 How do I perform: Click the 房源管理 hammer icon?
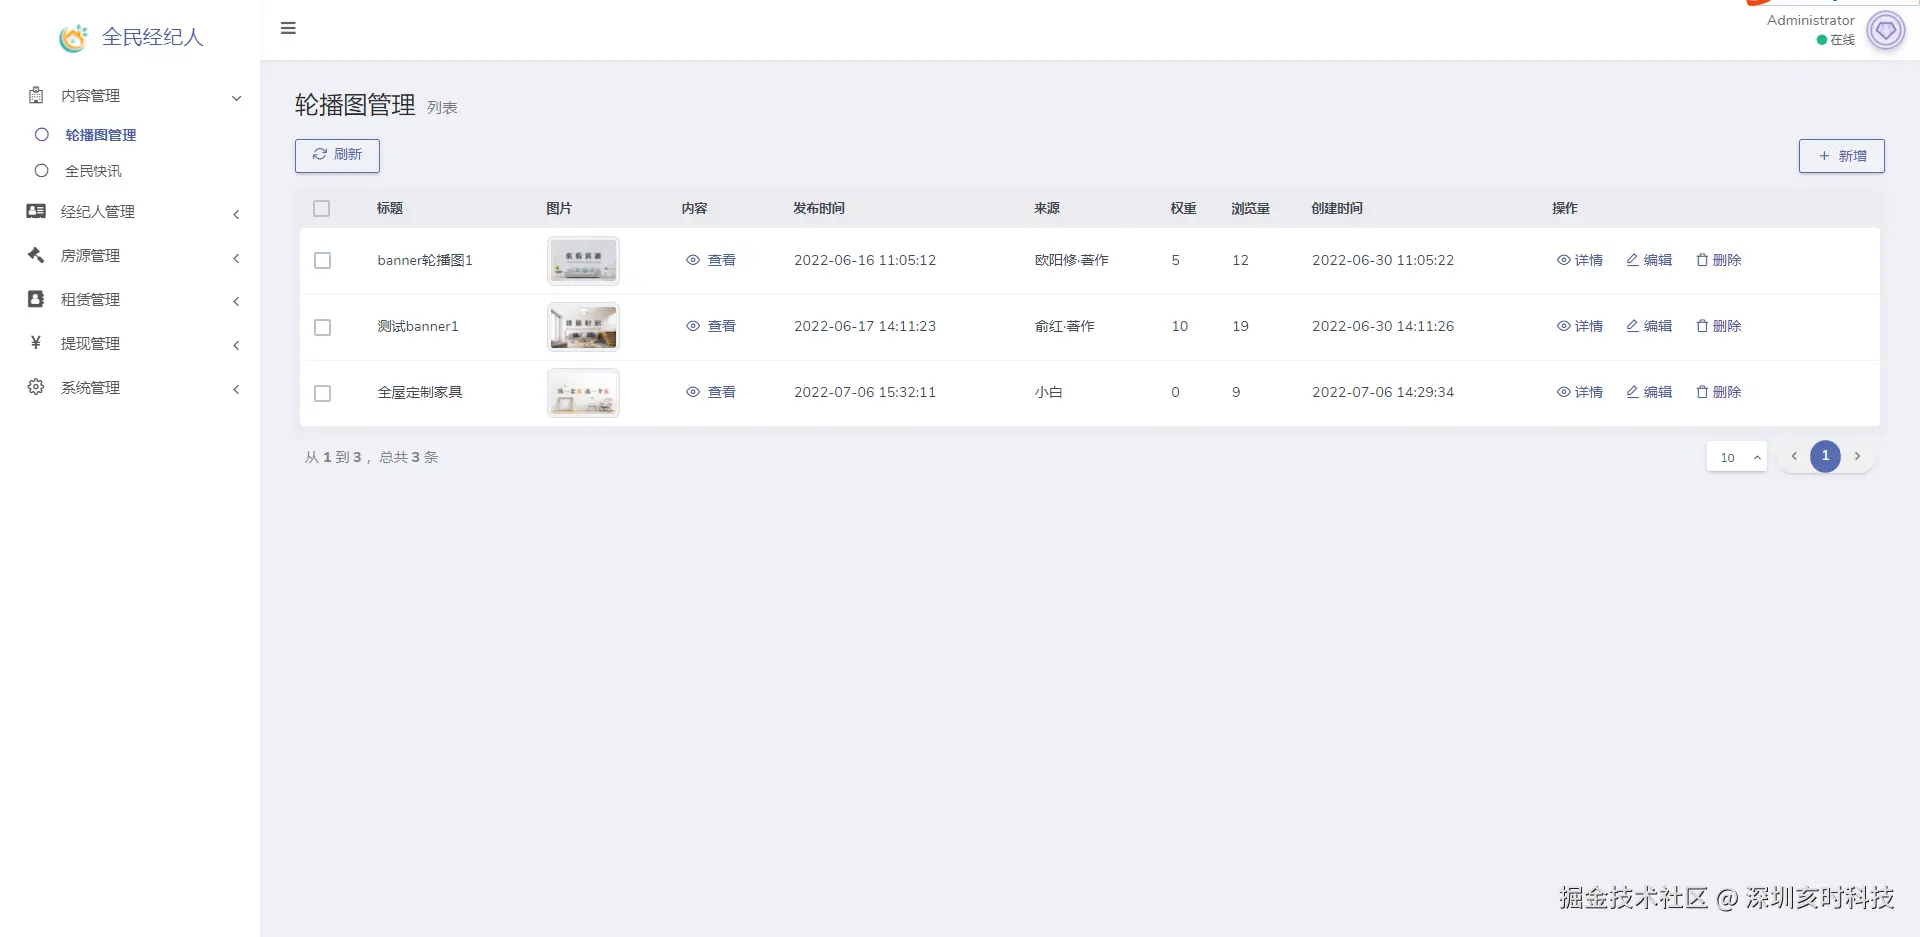[36, 255]
